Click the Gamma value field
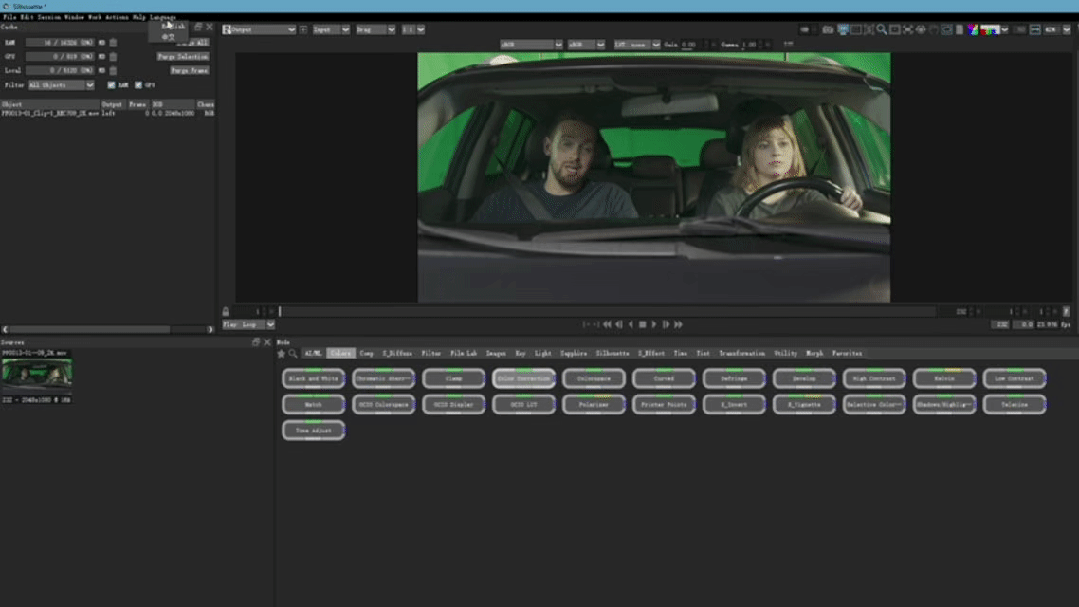The image size is (1079, 607). 749,45
